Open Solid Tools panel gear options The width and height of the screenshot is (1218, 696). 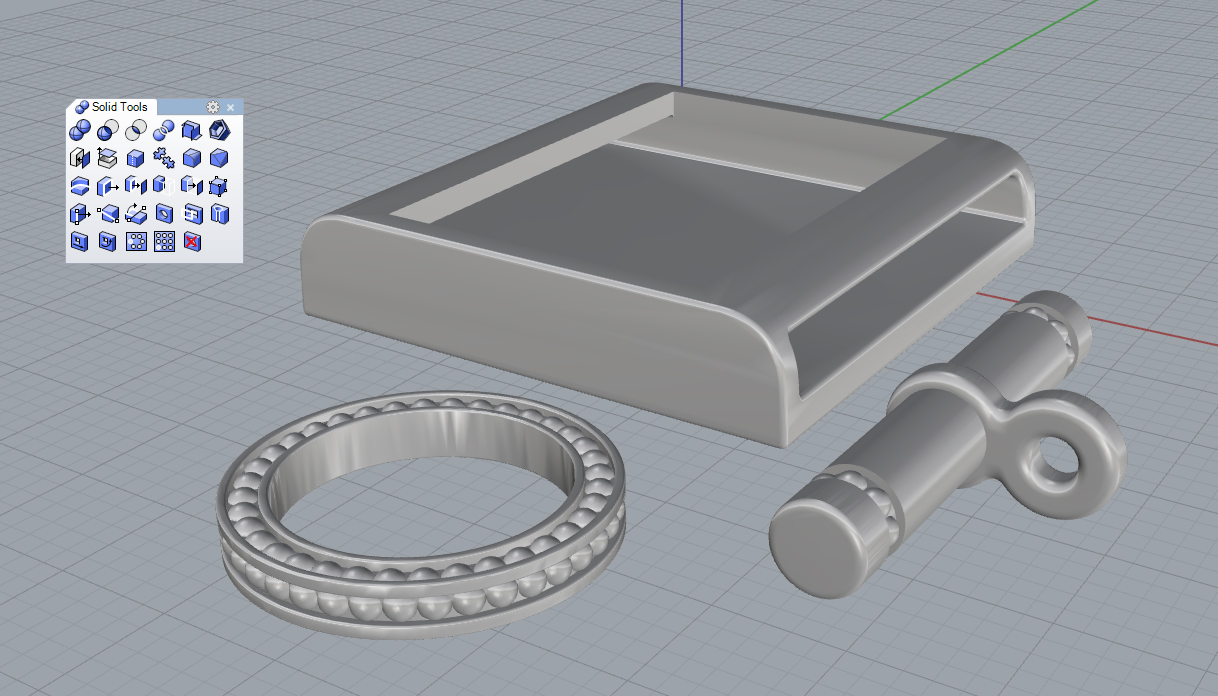[x=213, y=107]
